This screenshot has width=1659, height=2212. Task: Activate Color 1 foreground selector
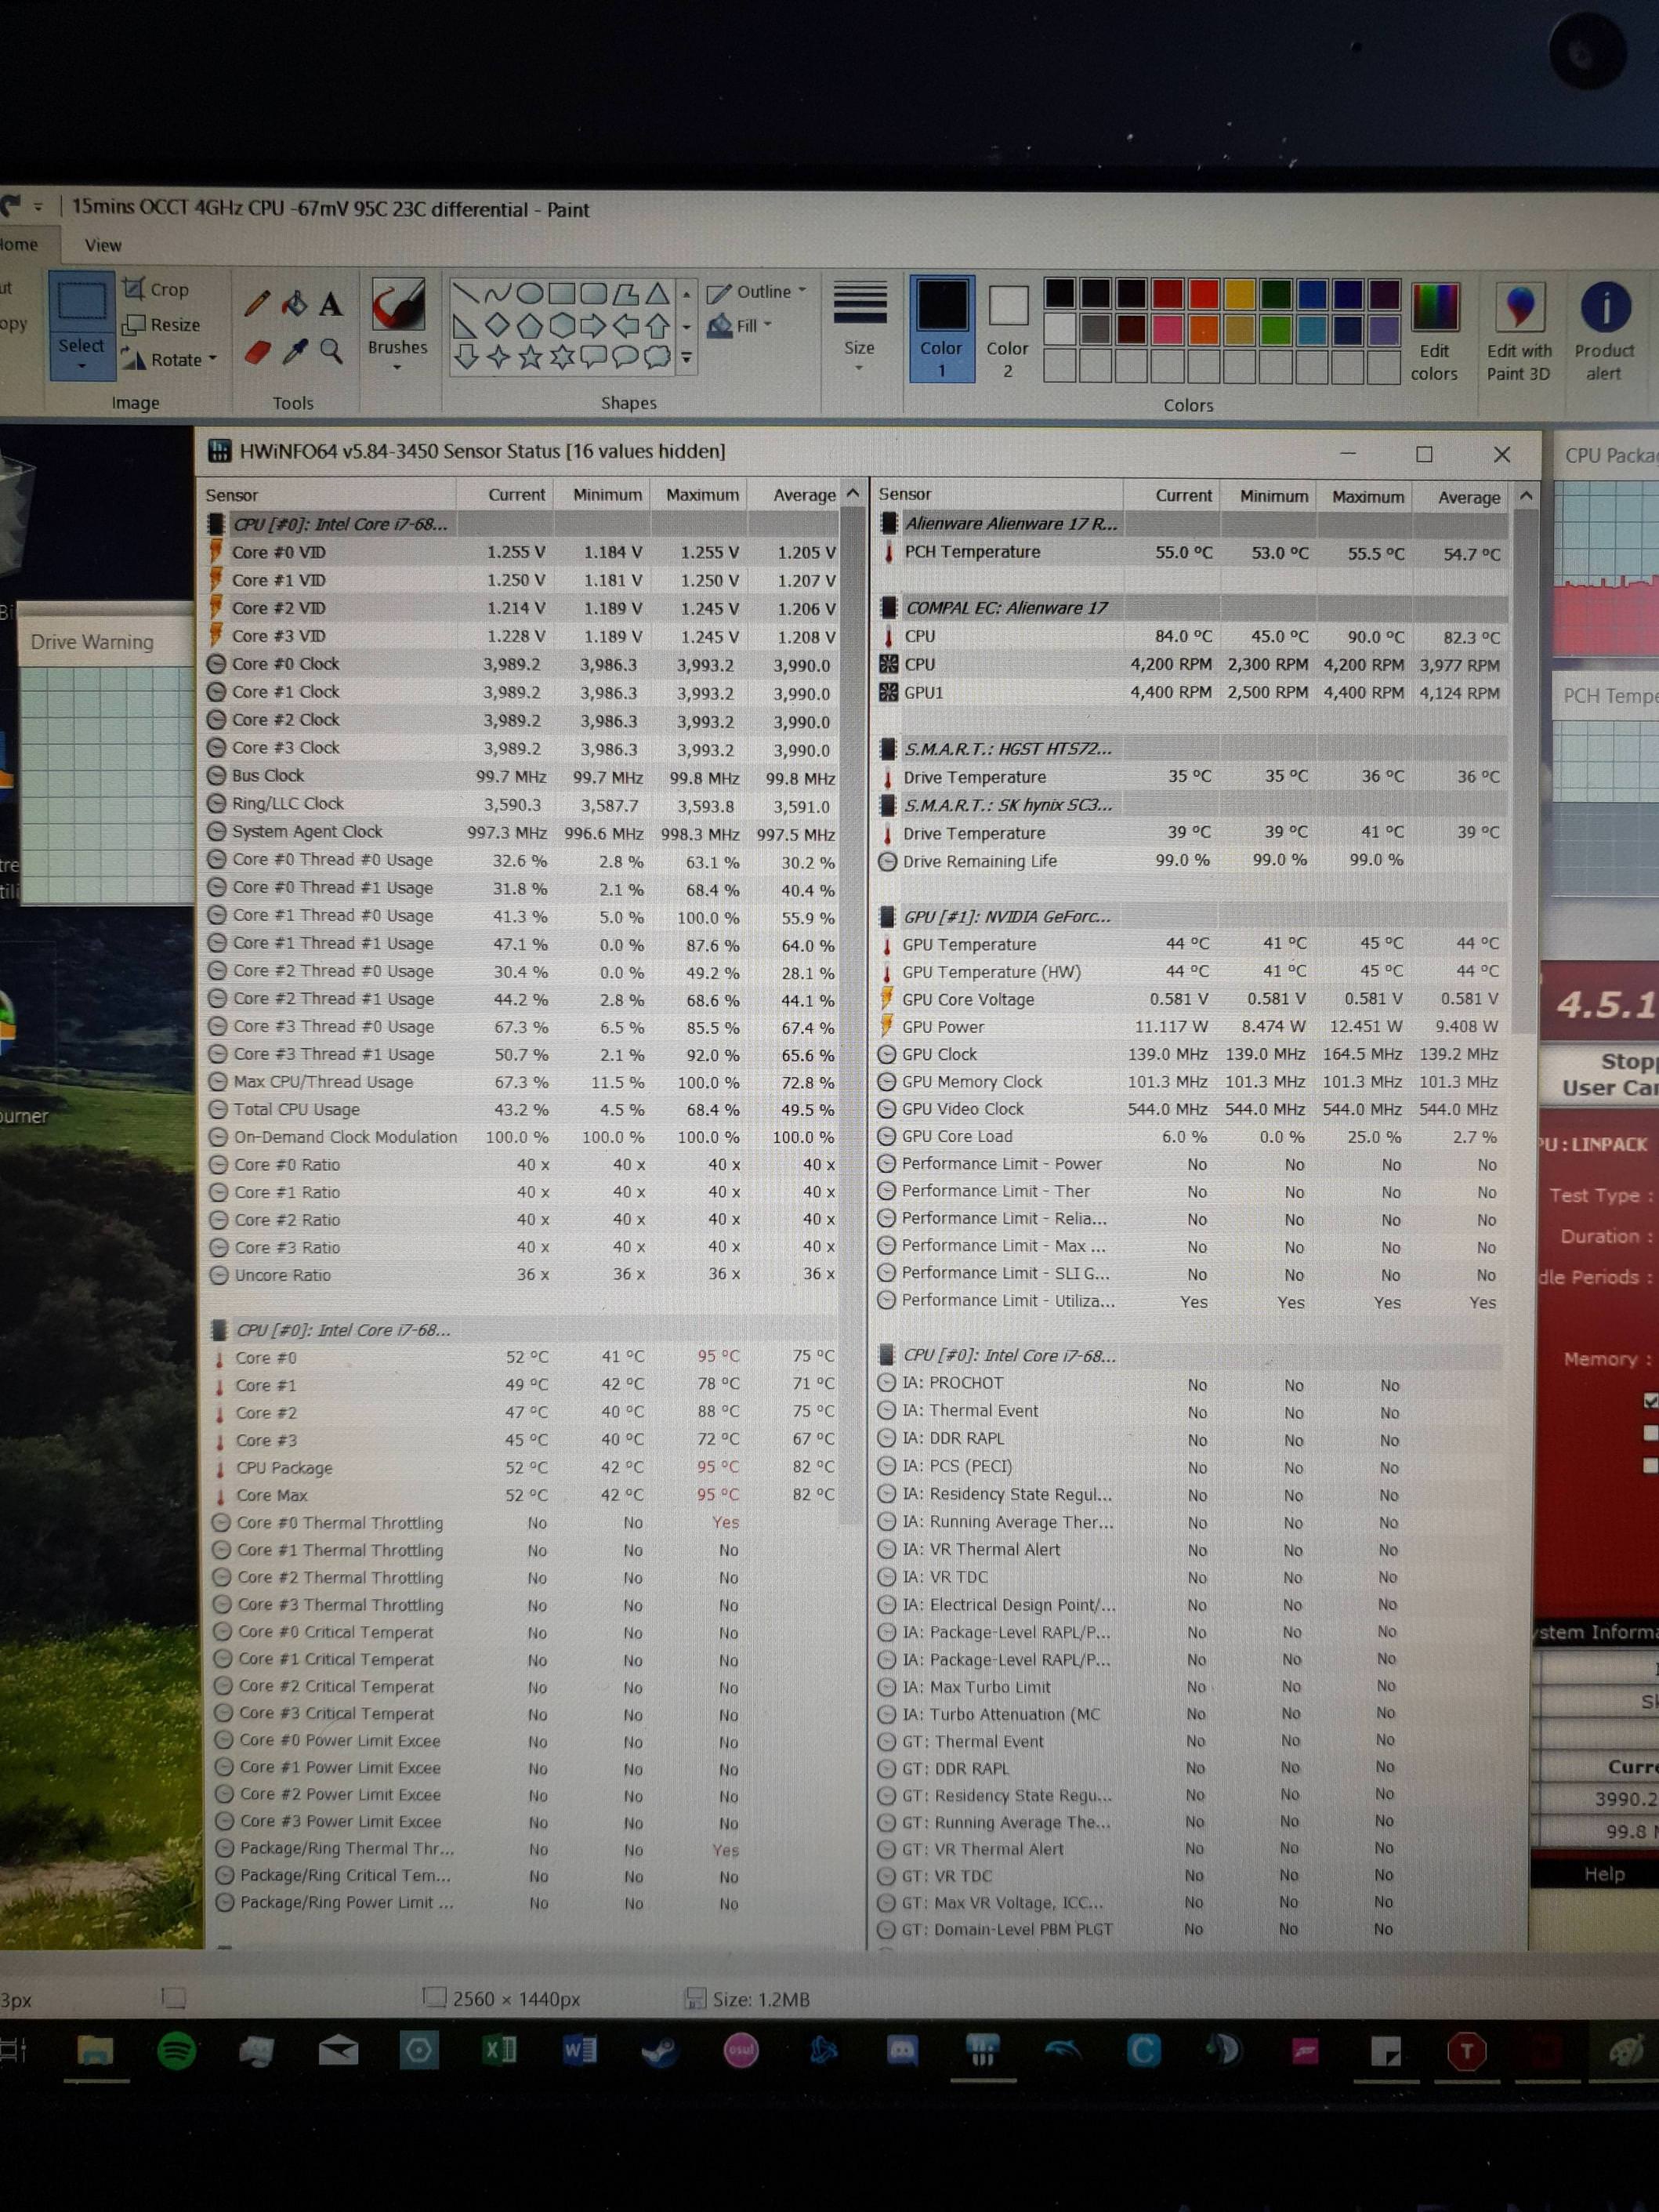[x=942, y=329]
